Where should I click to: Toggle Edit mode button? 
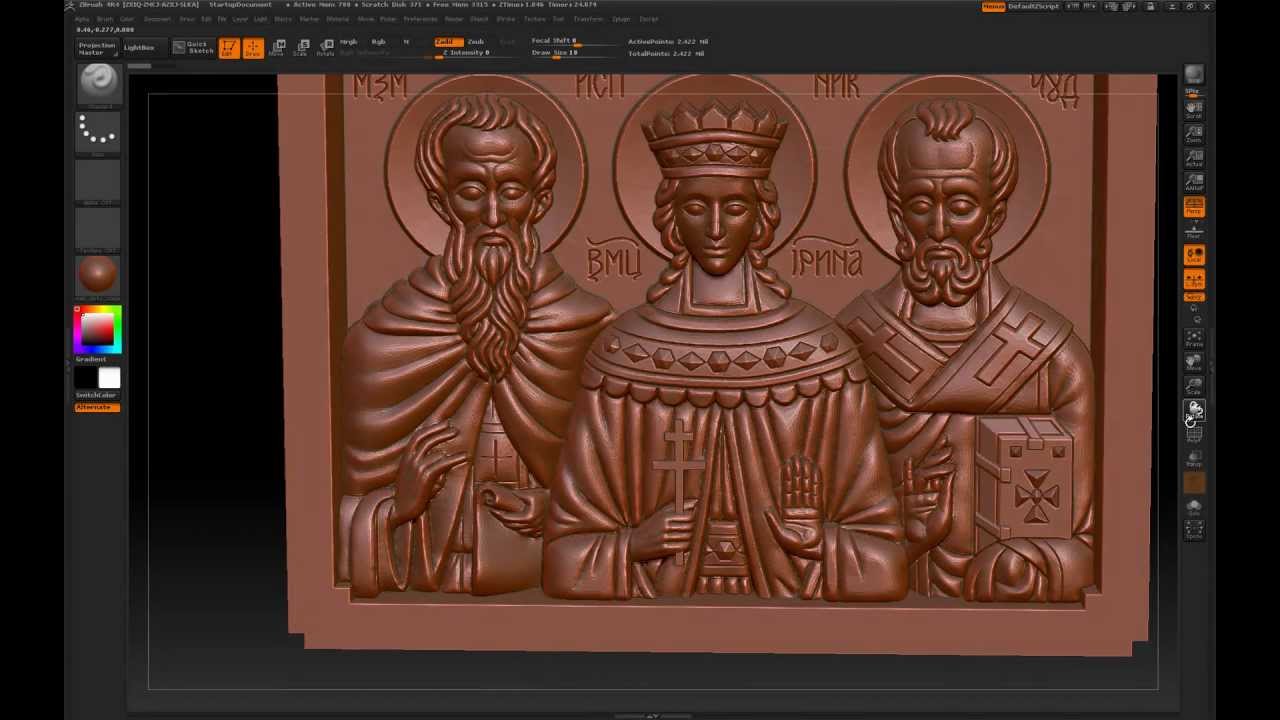click(x=229, y=48)
